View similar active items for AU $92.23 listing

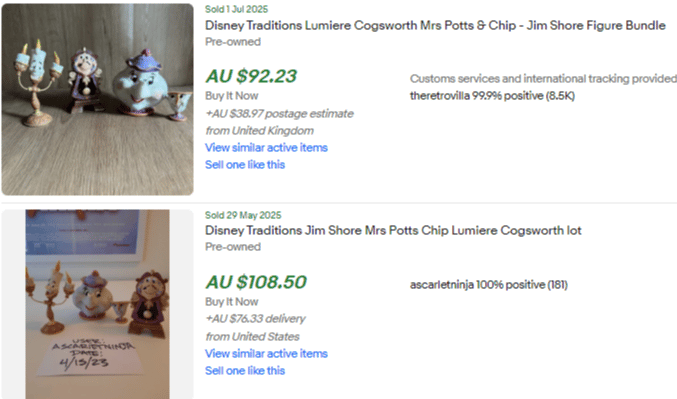[x=266, y=148]
